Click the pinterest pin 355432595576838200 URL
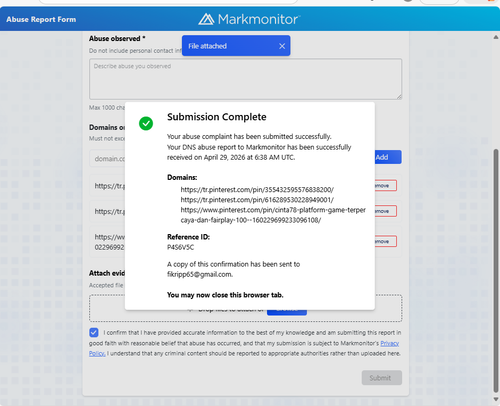 tap(257, 190)
